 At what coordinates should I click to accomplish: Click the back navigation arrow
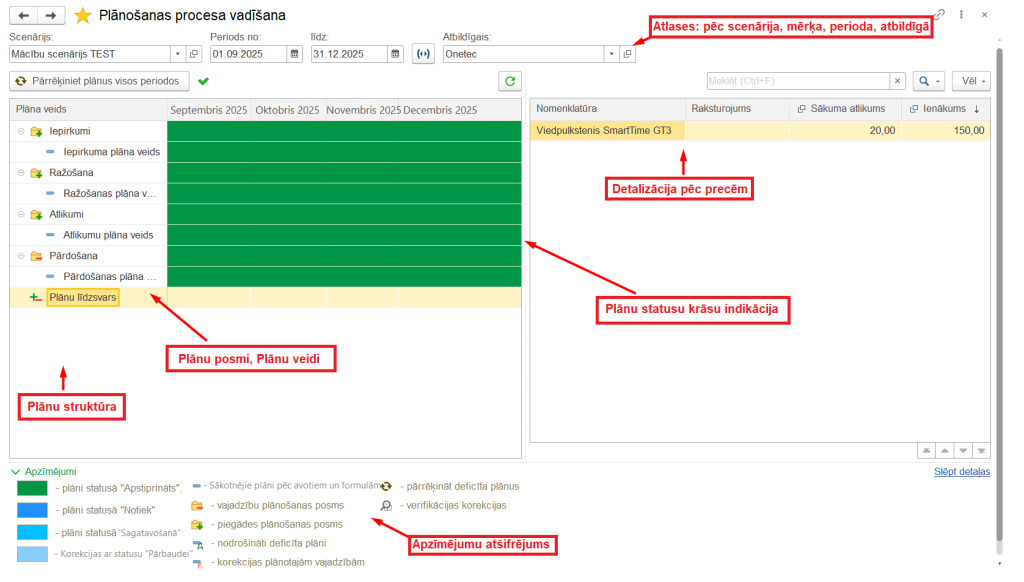[x=24, y=16]
